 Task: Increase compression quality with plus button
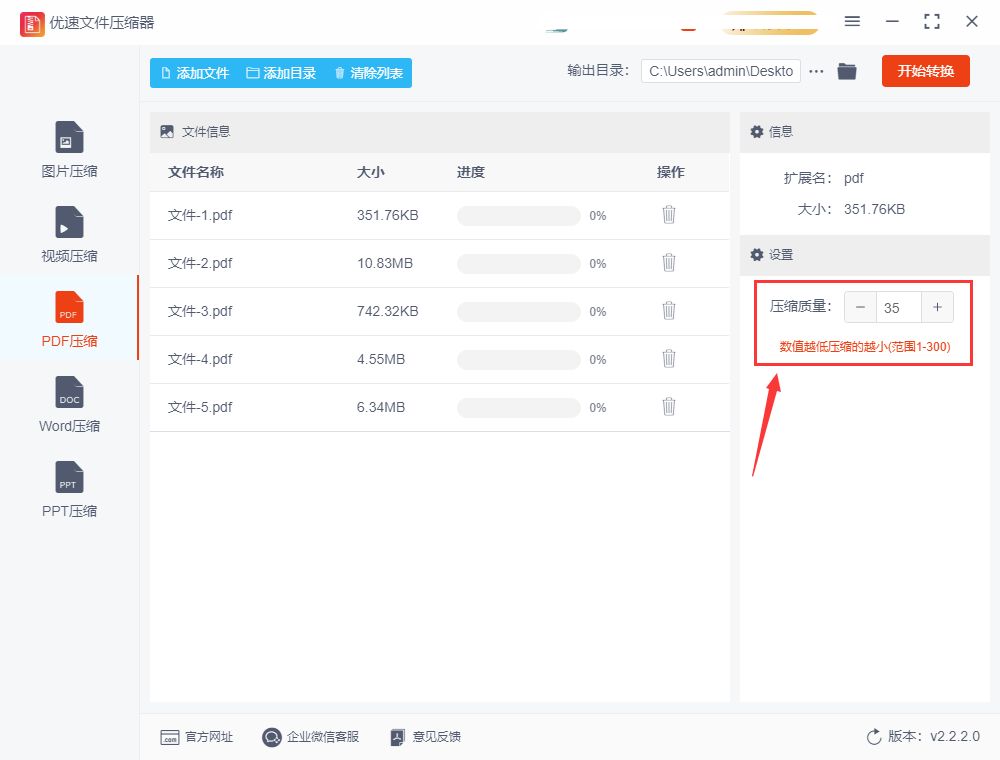coord(938,307)
